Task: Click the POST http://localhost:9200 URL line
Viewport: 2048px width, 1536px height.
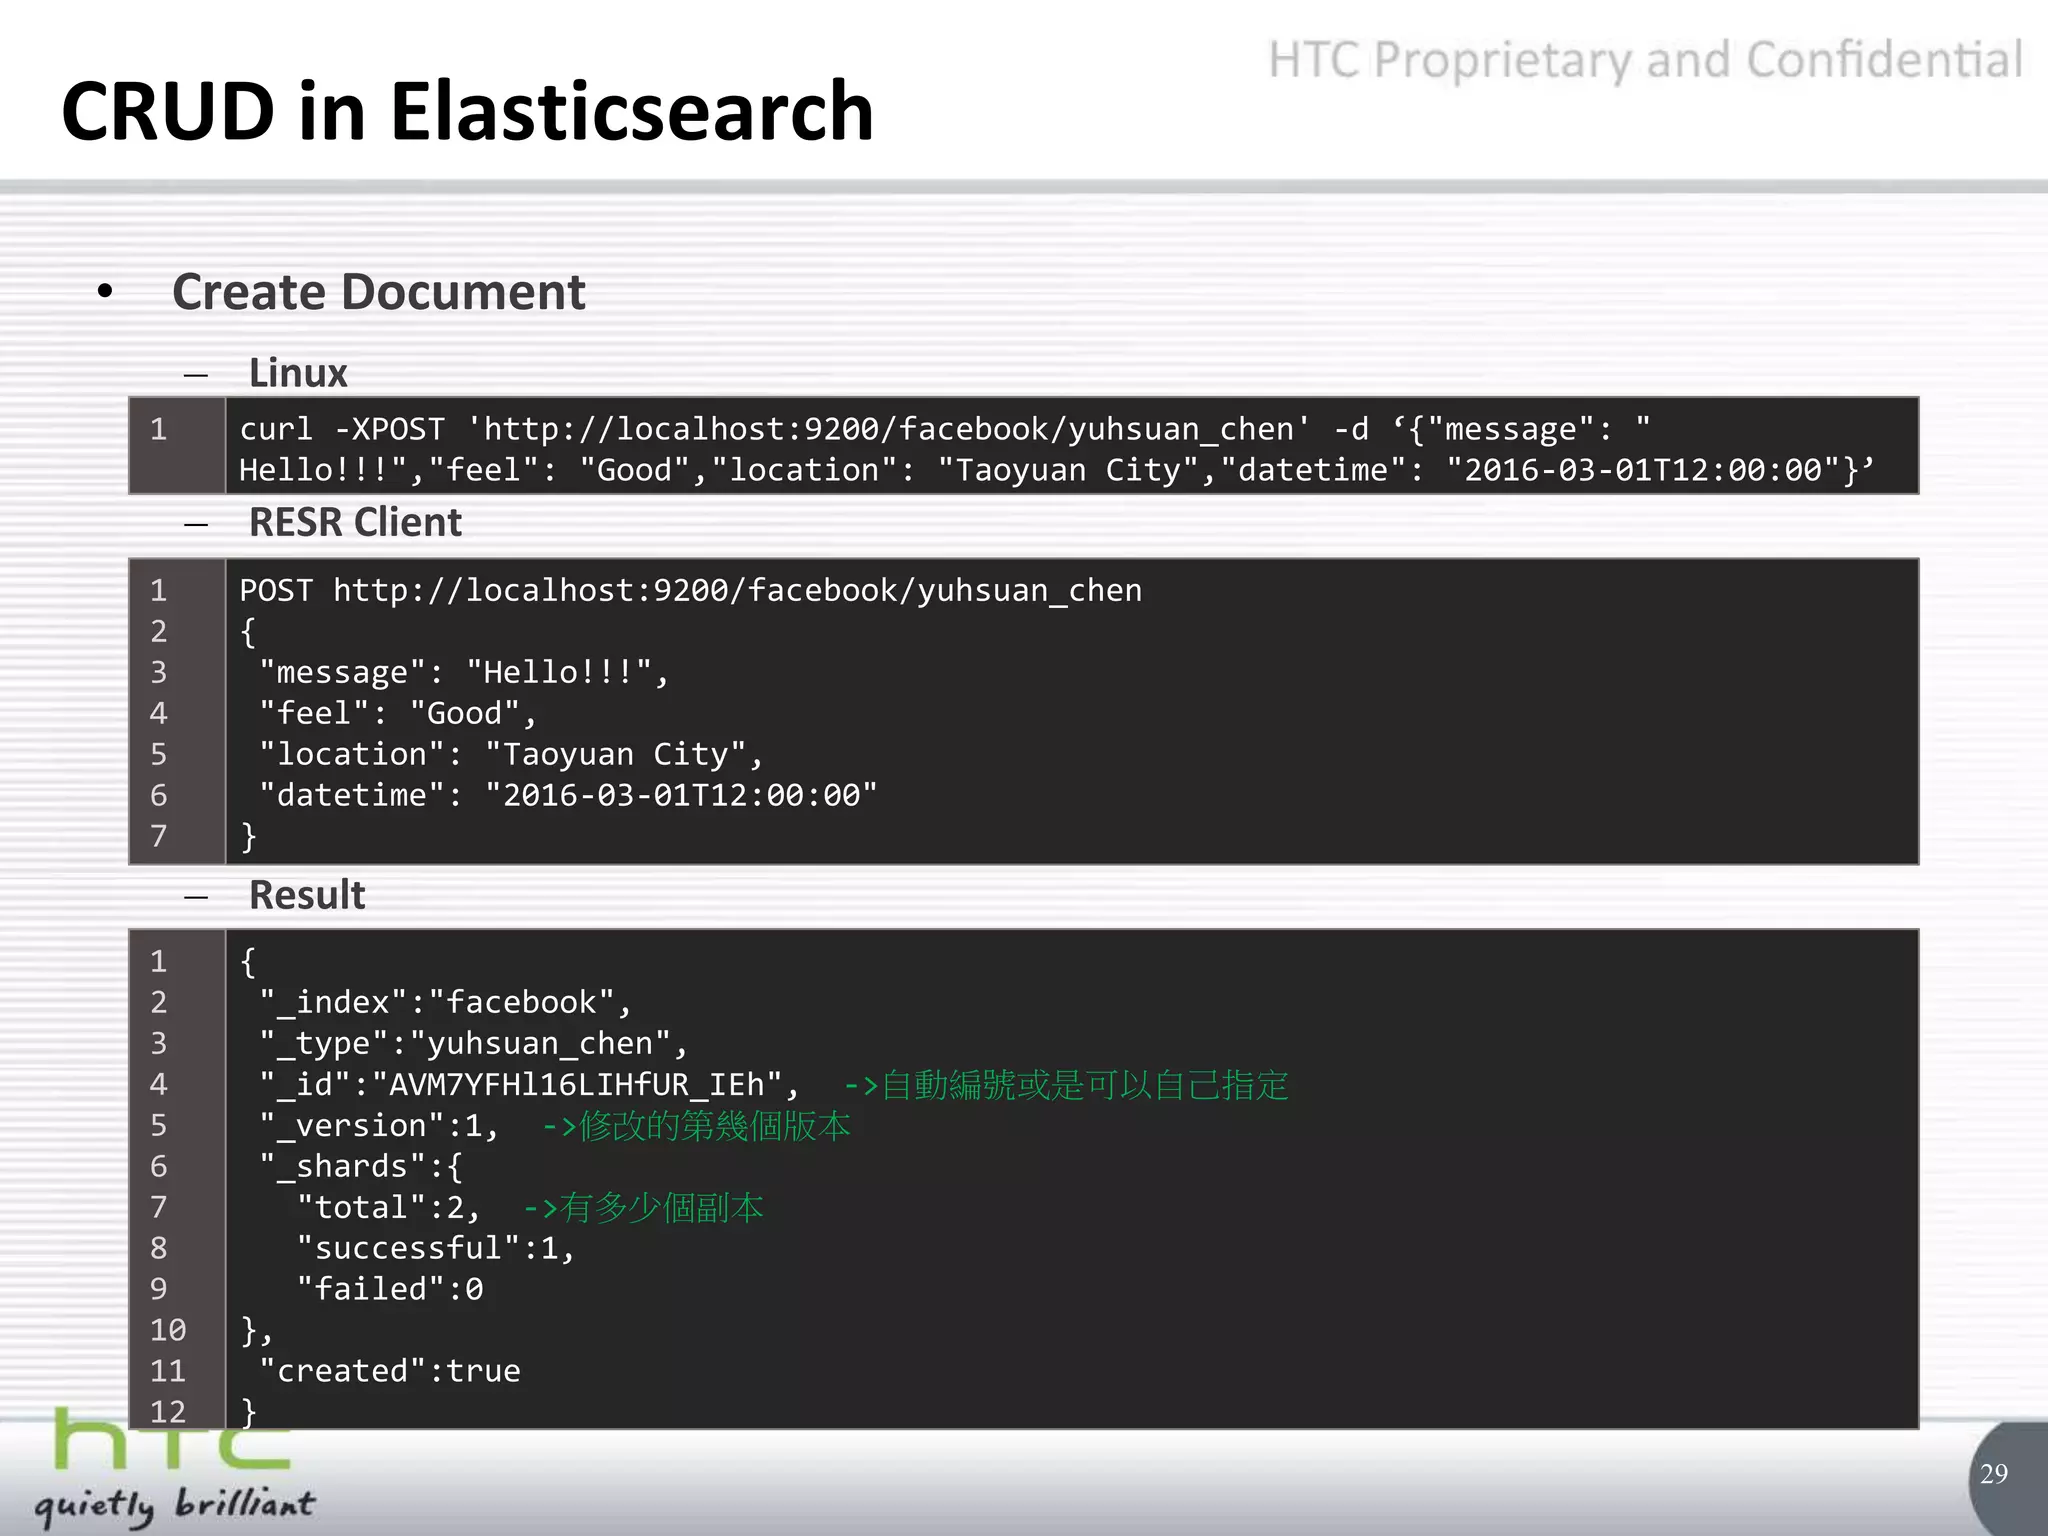Action: pos(690,590)
